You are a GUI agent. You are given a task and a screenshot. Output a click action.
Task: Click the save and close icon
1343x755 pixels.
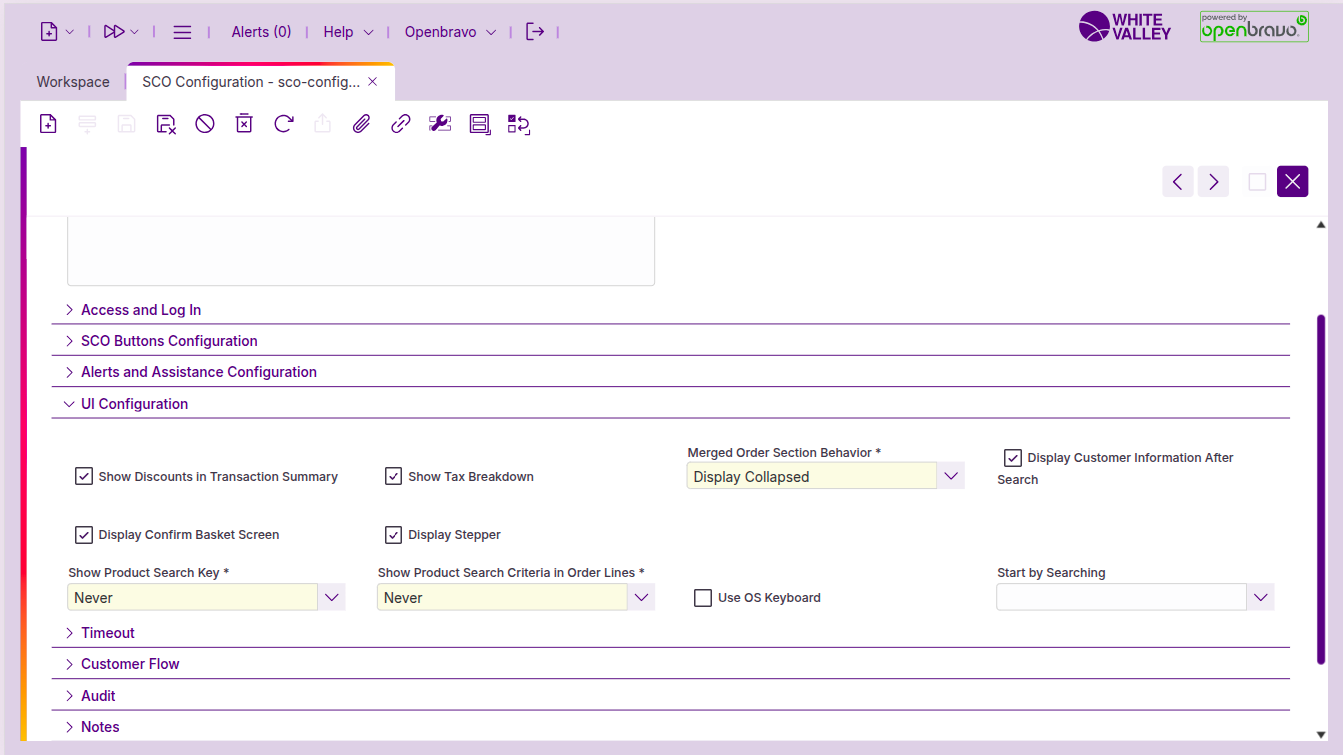166,124
